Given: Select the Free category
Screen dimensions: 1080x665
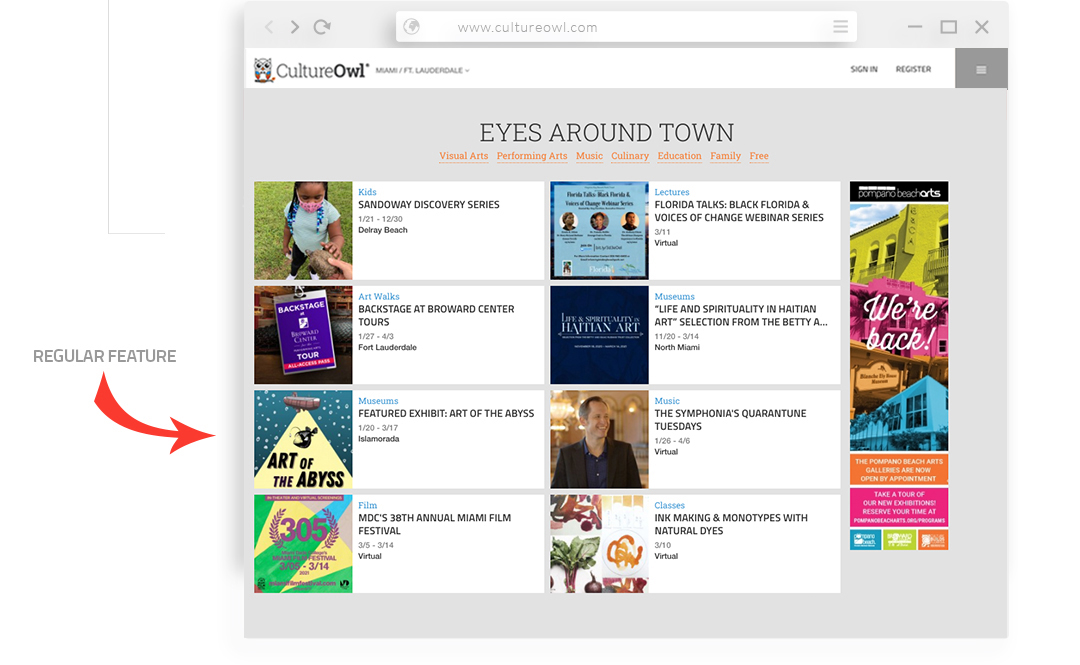Looking at the screenshot, I should coord(759,156).
